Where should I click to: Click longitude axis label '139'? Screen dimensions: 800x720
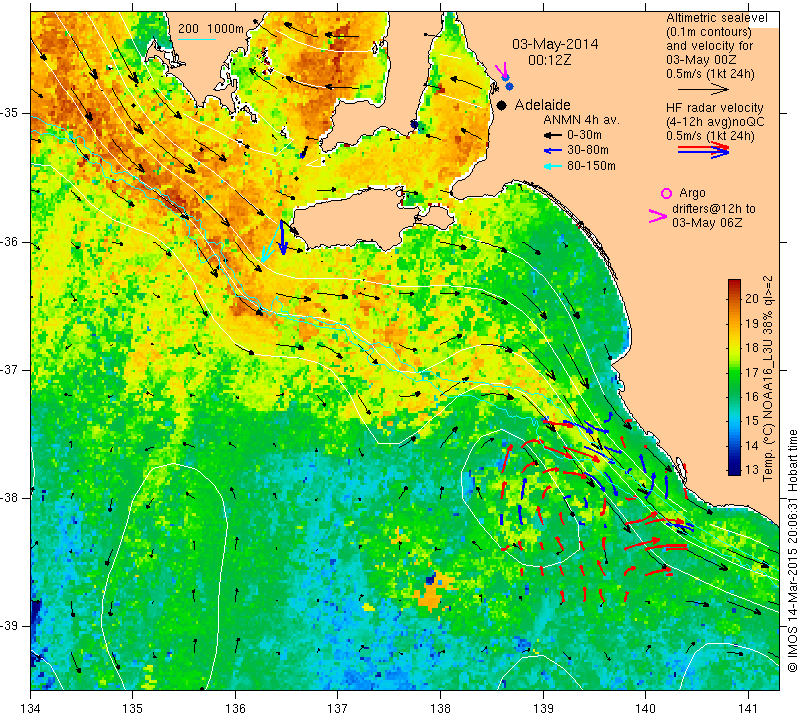coord(543,708)
